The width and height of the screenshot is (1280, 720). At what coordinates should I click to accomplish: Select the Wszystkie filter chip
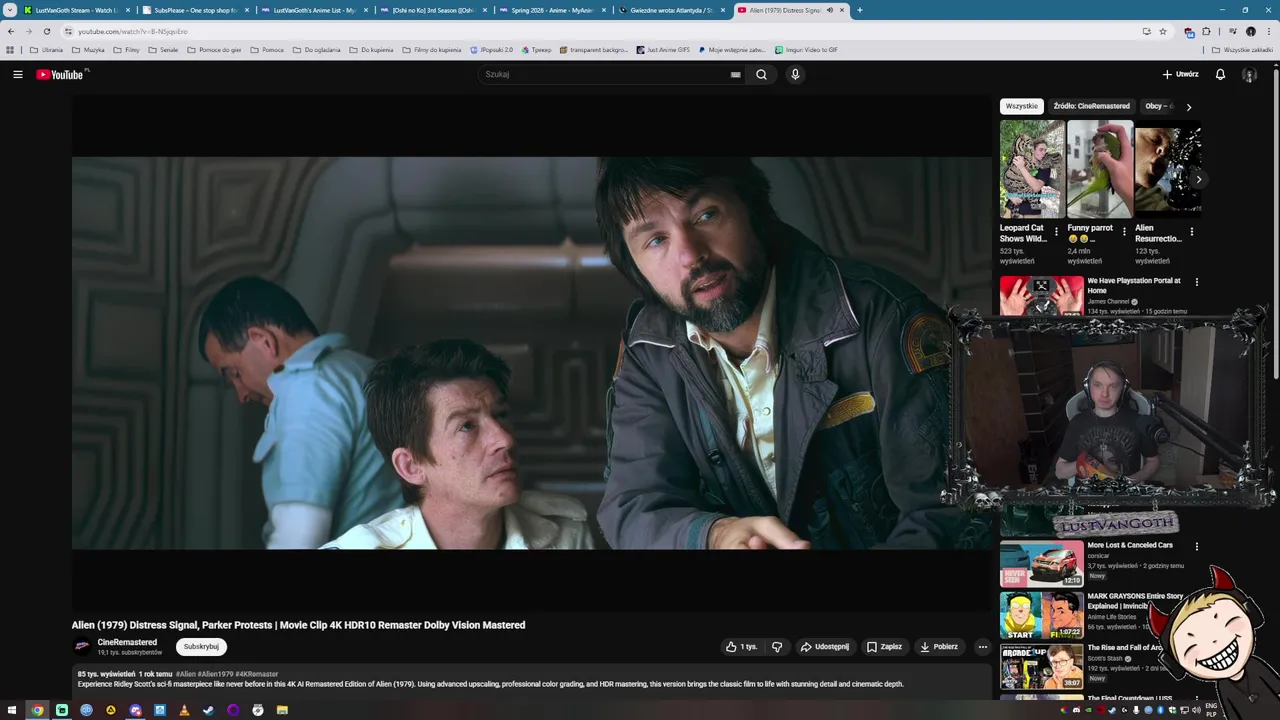(1022, 106)
